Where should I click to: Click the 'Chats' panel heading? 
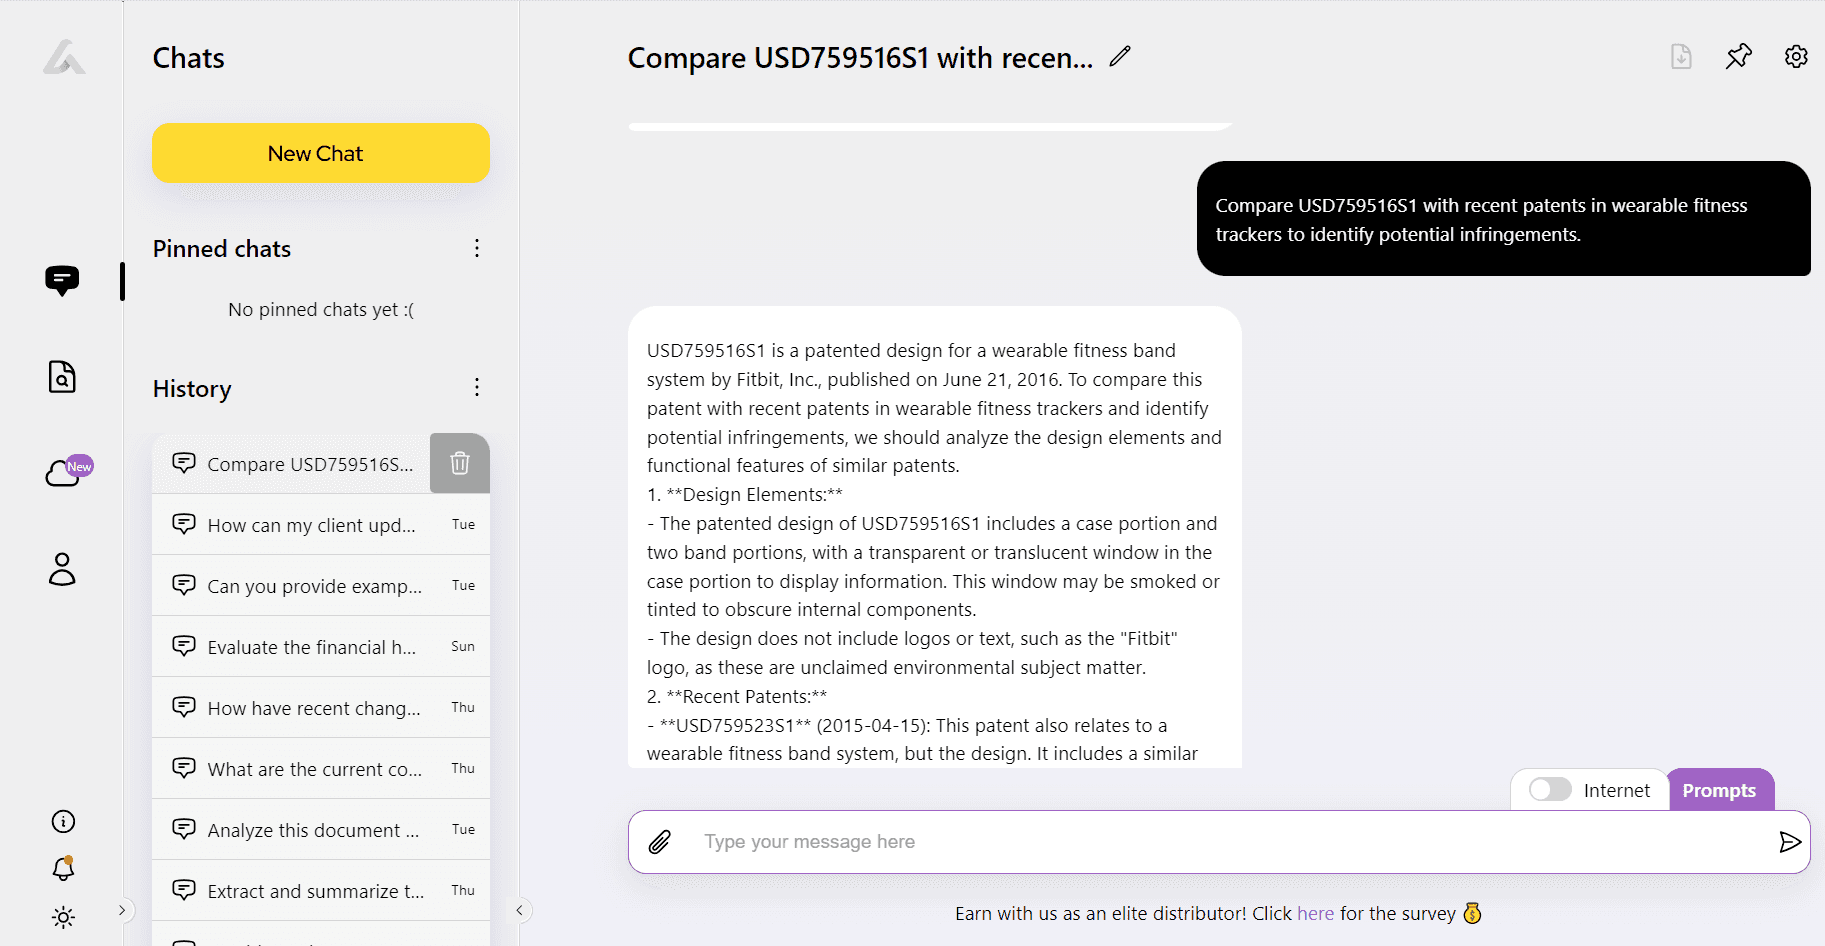(188, 58)
